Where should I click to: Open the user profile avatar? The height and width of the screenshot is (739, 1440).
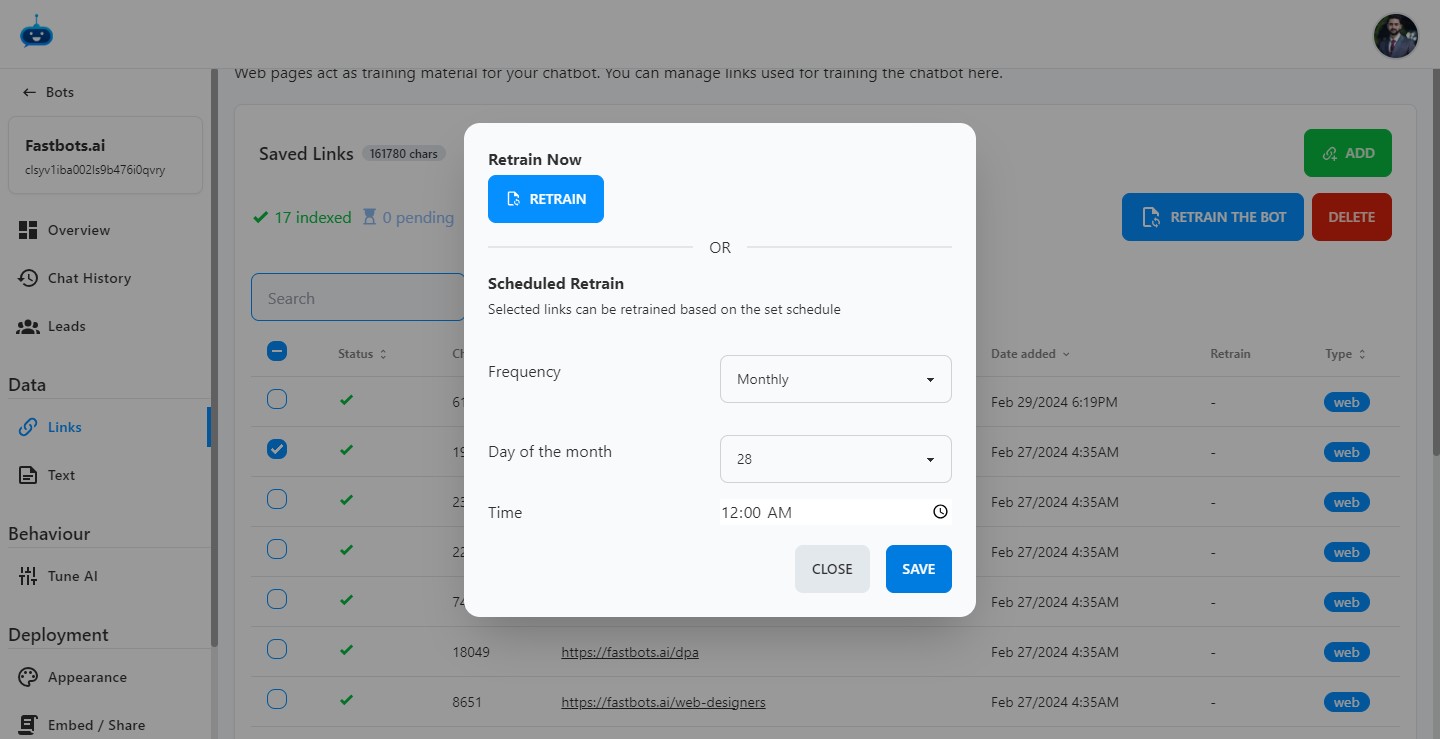[x=1395, y=36]
